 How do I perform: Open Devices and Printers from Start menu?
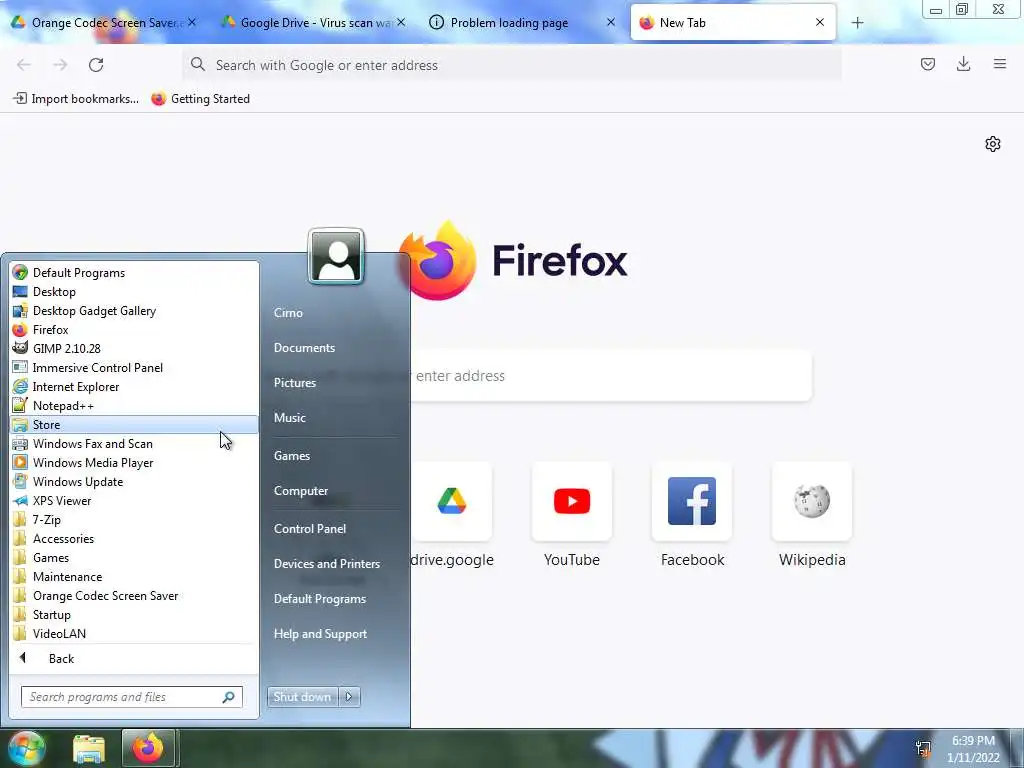coord(327,564)
